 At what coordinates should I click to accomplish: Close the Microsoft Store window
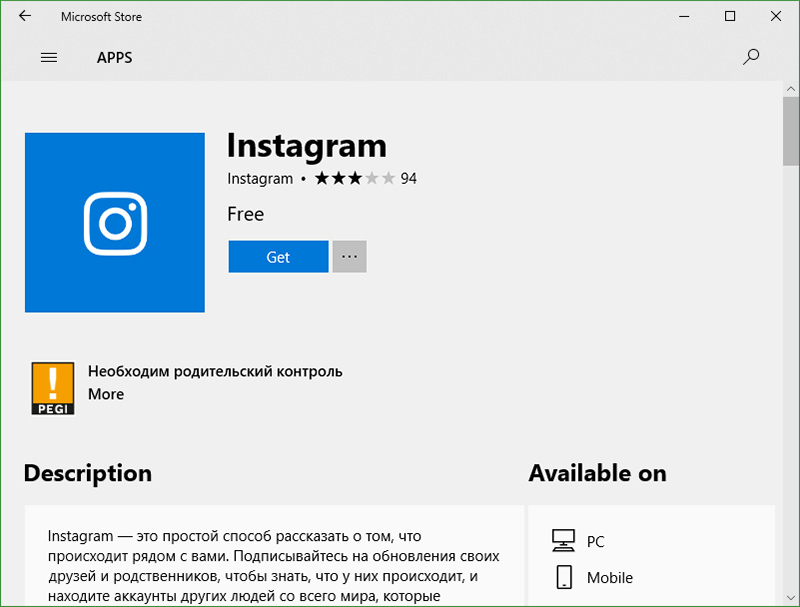[776, 16]
